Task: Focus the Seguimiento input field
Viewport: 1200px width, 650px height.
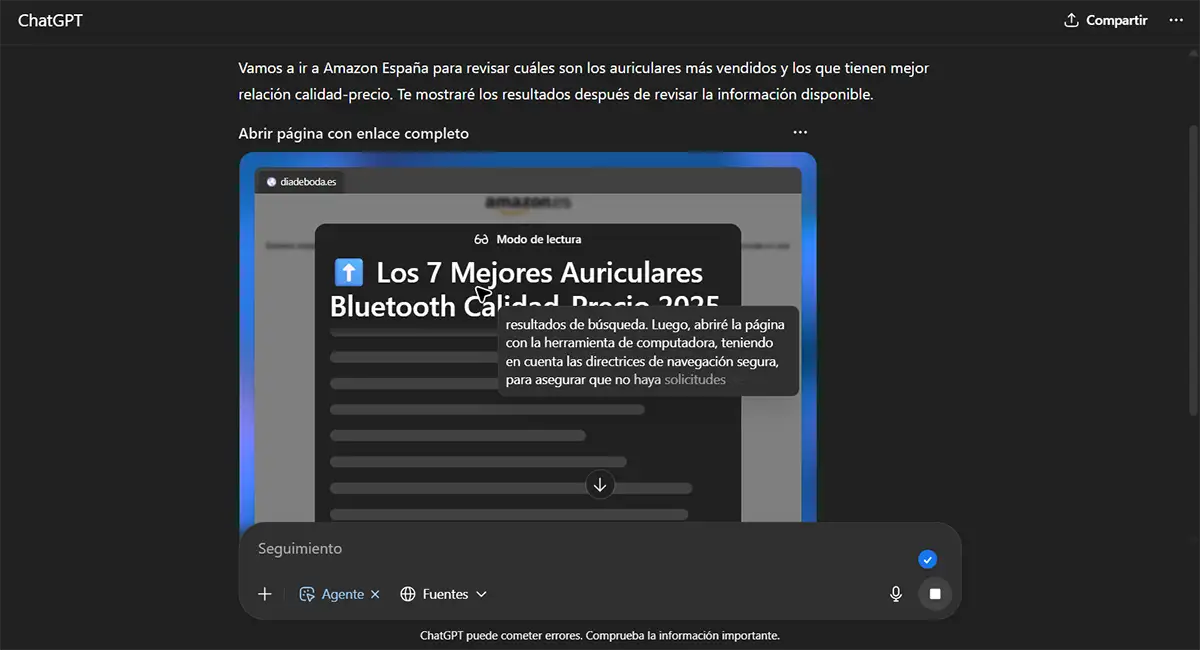Action: pos(580,549)
